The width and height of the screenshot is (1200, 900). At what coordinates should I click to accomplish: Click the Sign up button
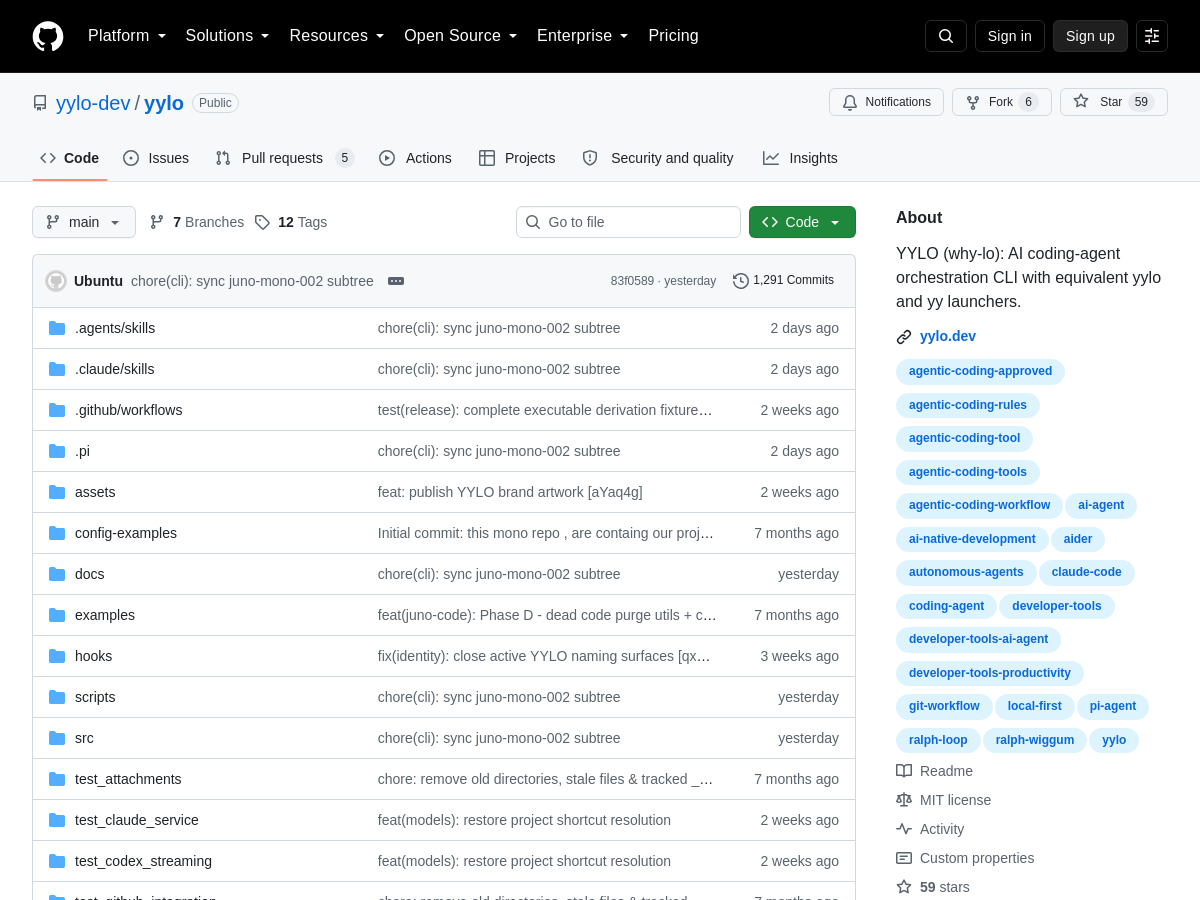pos(1090,36)
